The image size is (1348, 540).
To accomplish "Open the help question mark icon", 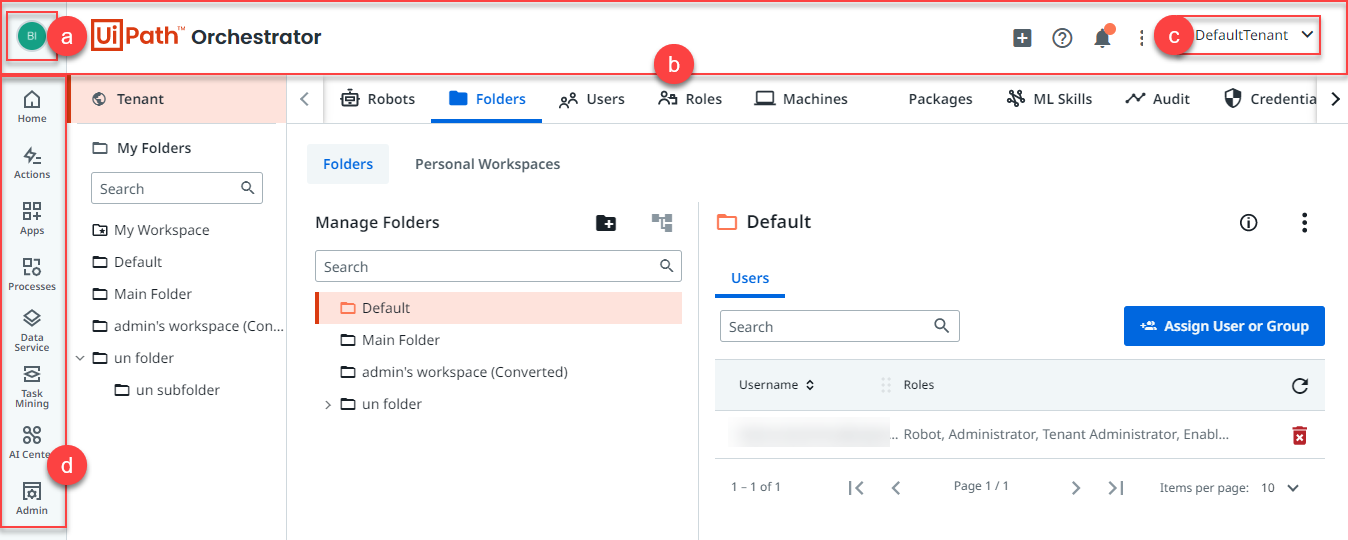I will [x=1062, y=38].
